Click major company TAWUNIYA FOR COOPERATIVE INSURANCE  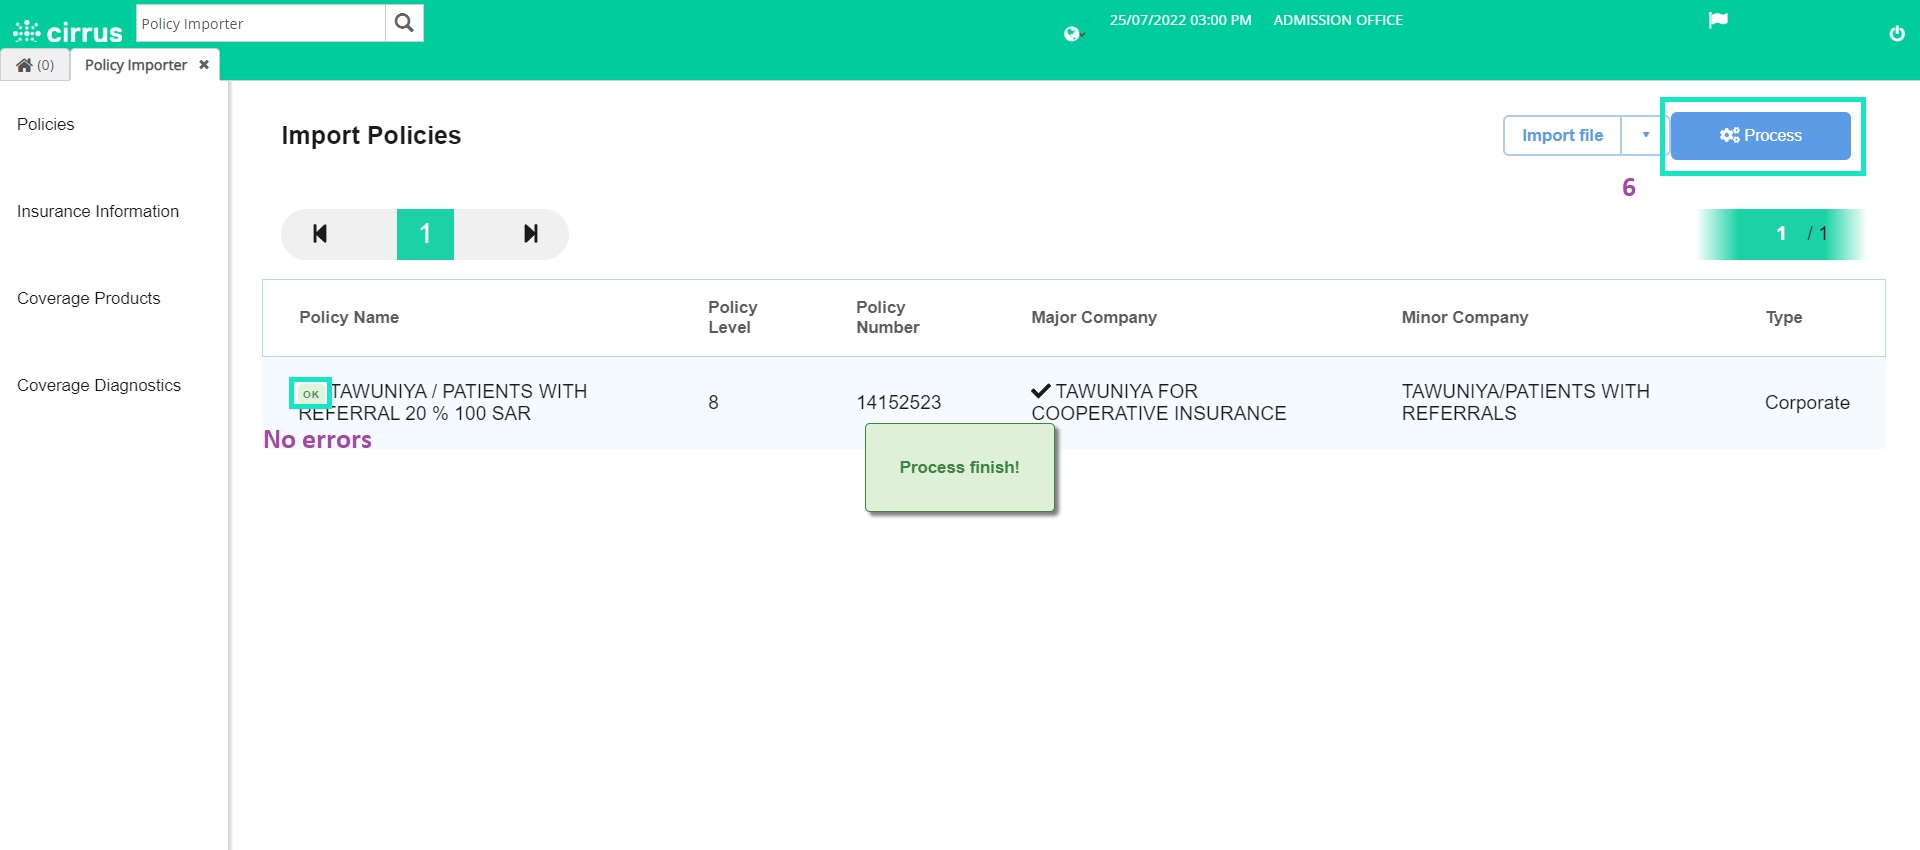pos(1159,402)
